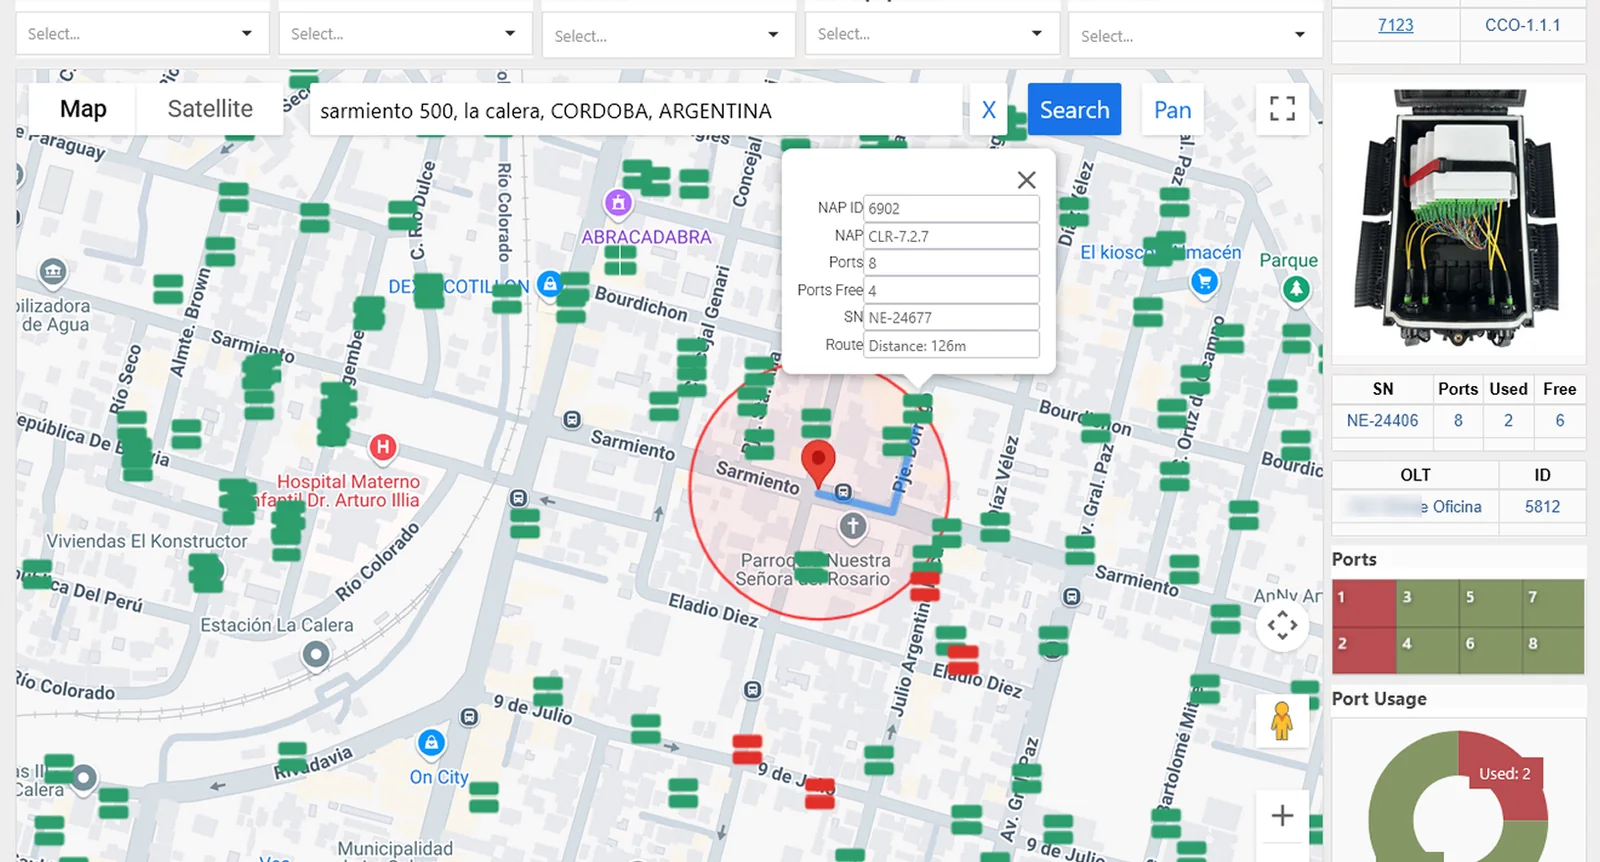Click the OLT ID value 5812

[1542, 507]
